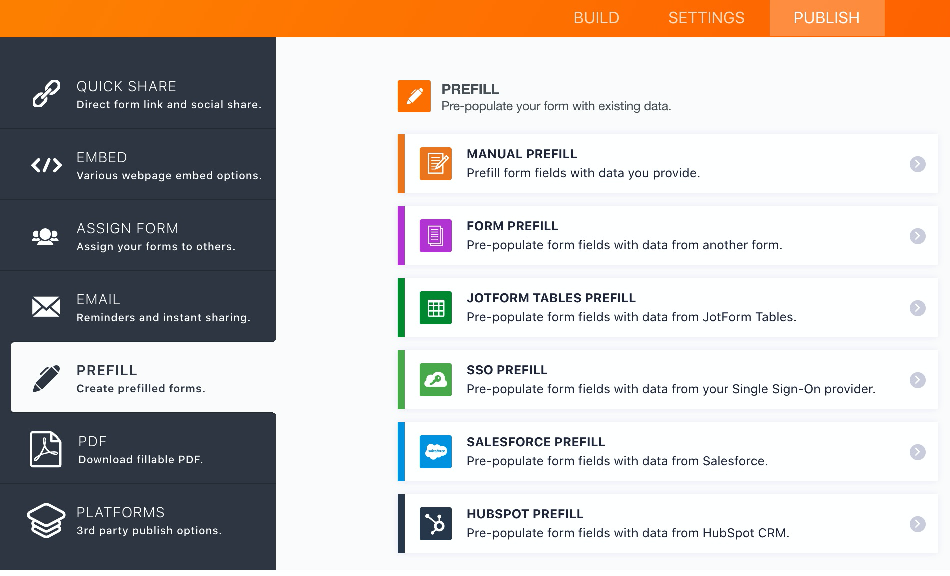The width and height of the screenshot is (950, 576).
Task: Switch to the Build tab
Action: [596, 18]
